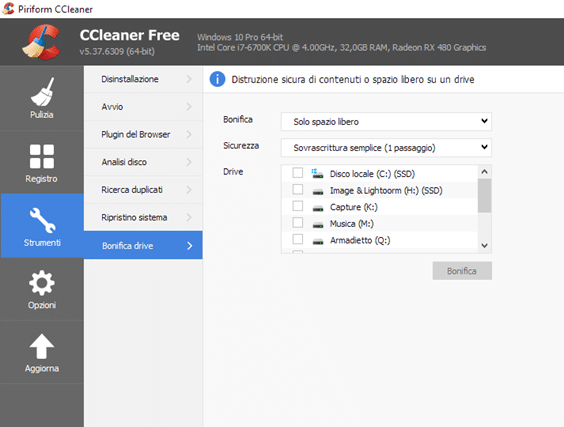Expand the Disinstallazione chevron
This screenshot has height=427, width=564.
(189, 79)
